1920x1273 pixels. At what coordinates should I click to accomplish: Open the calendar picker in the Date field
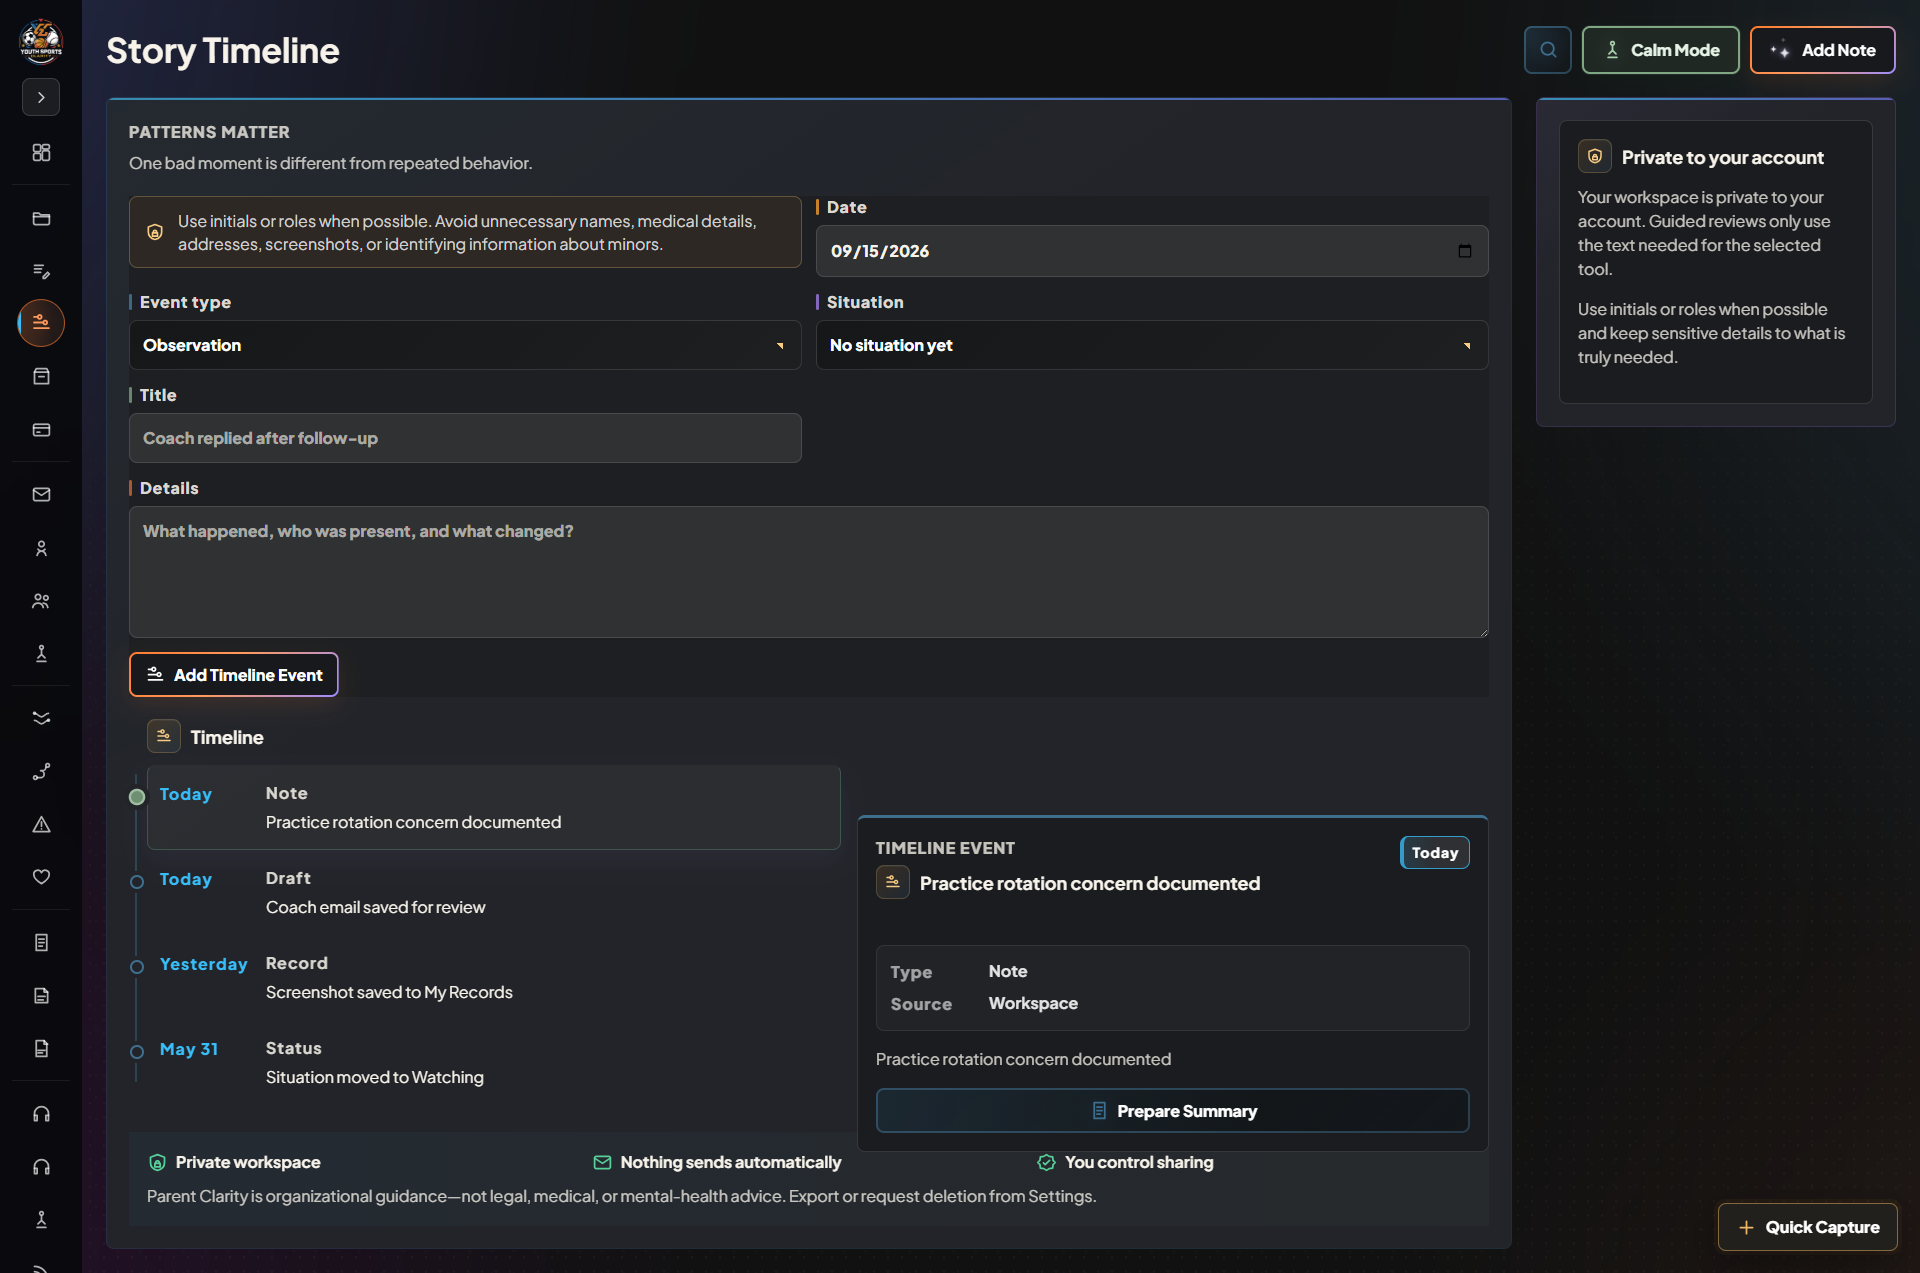pyautogui.click(x=1464, y=251)
